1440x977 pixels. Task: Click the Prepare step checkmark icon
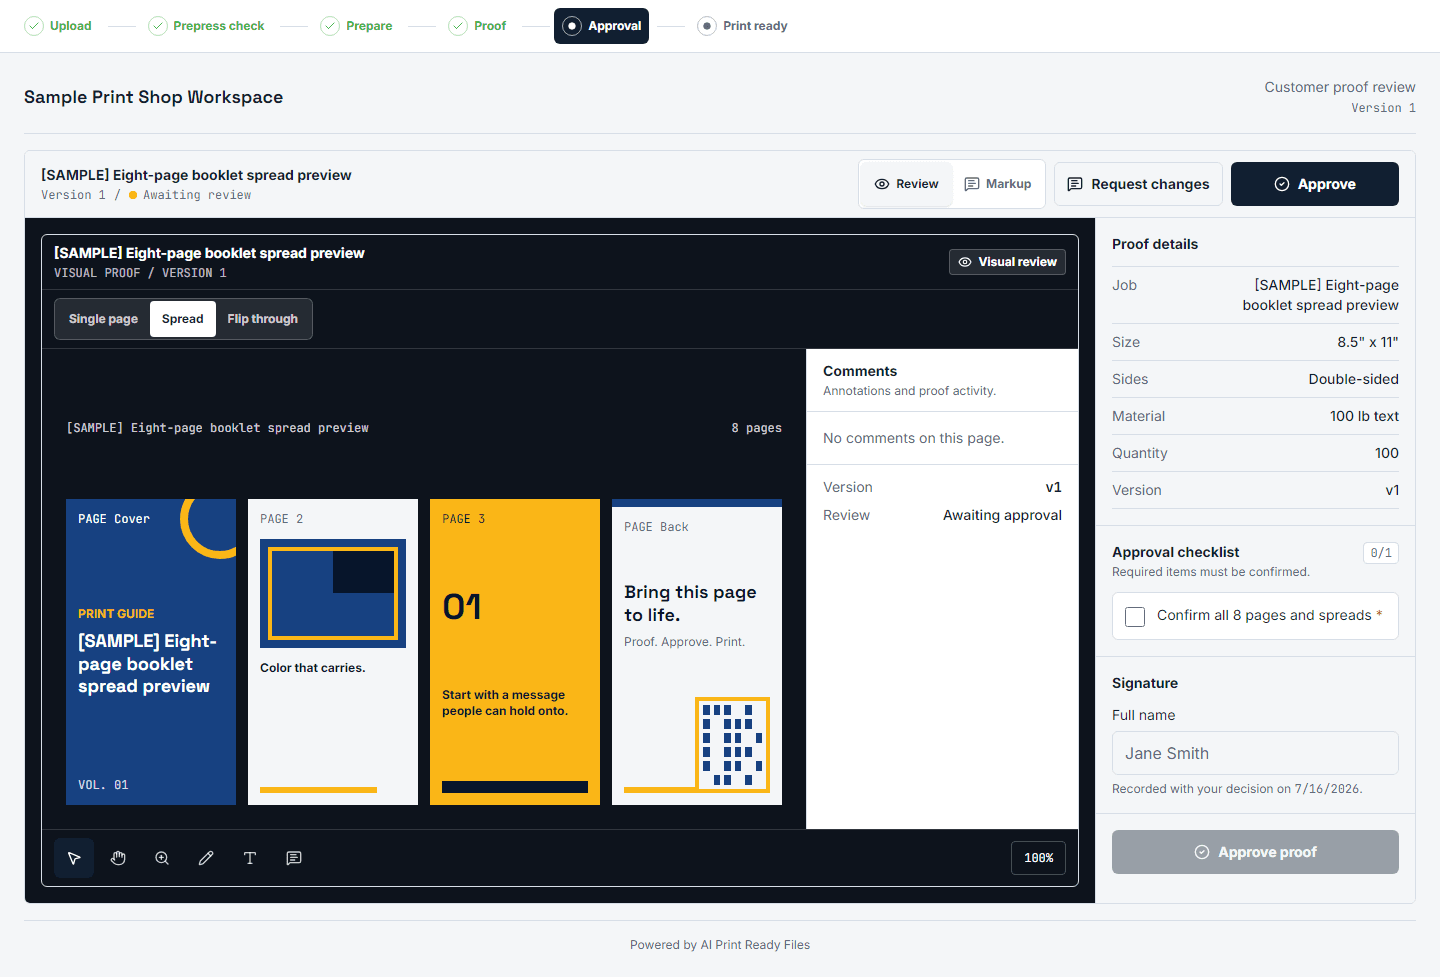pos(330,26)
